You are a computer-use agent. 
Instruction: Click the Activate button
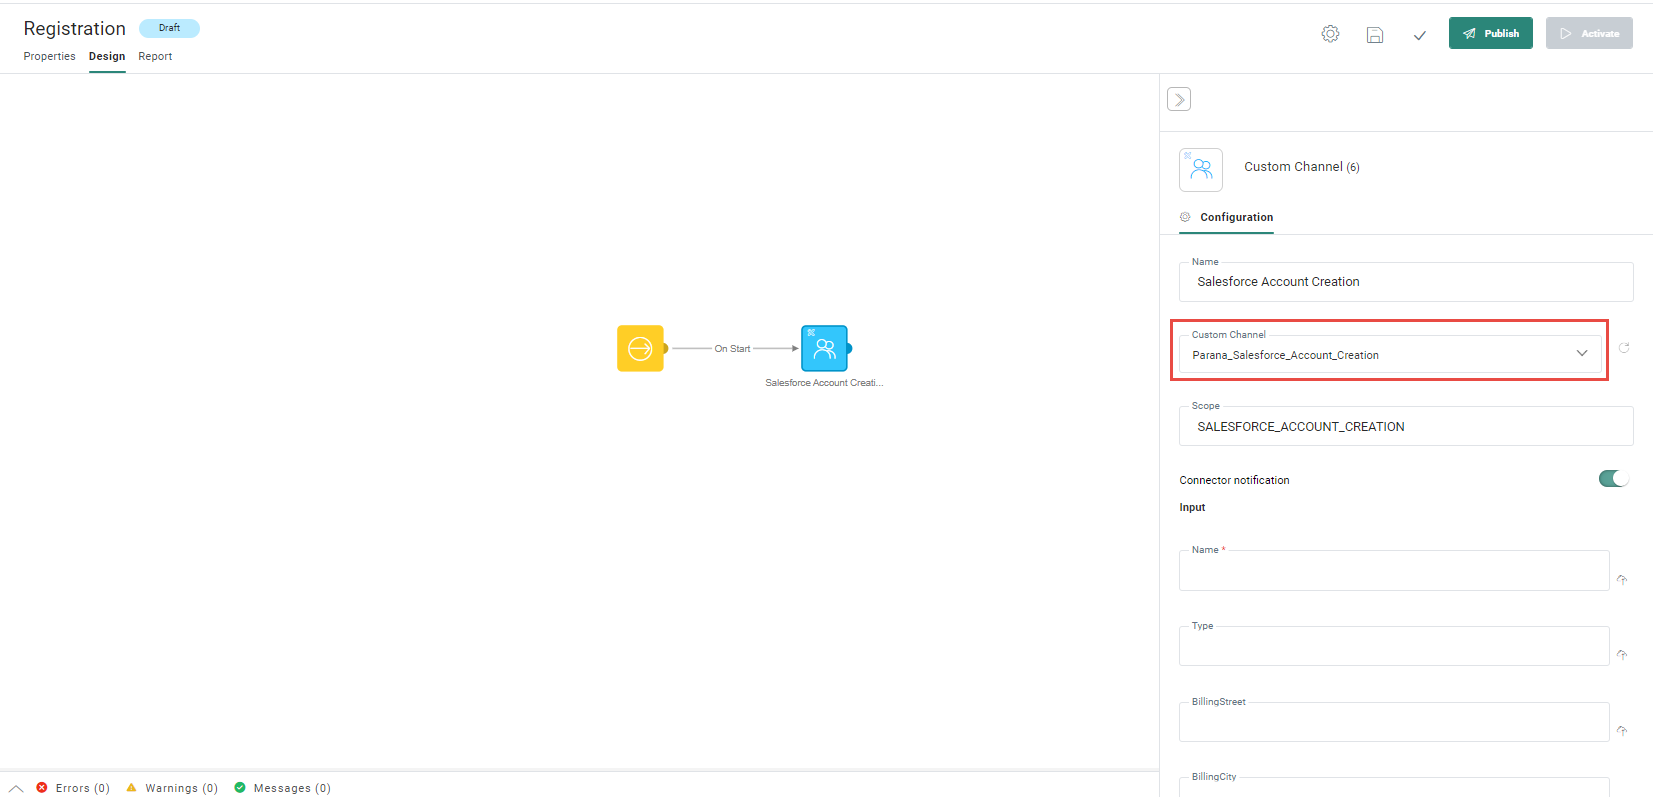pyautogui.click(x=1589, y=33)
